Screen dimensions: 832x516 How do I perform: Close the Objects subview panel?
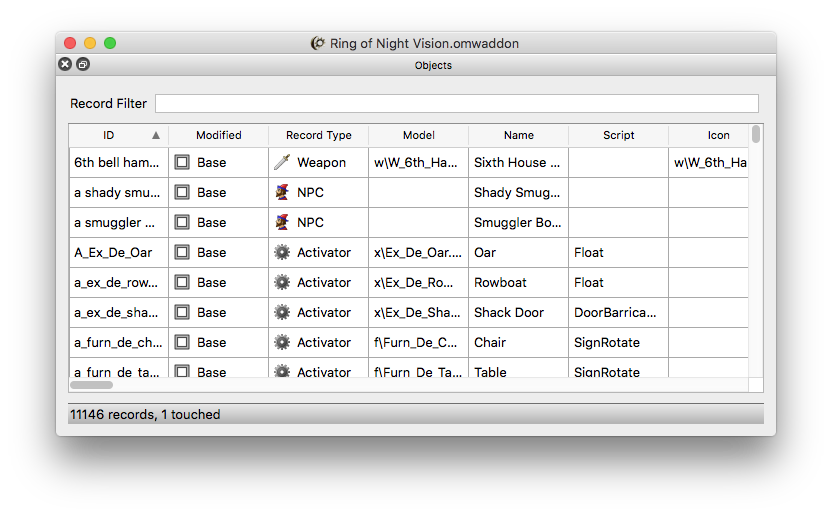(x=65, y=64)
